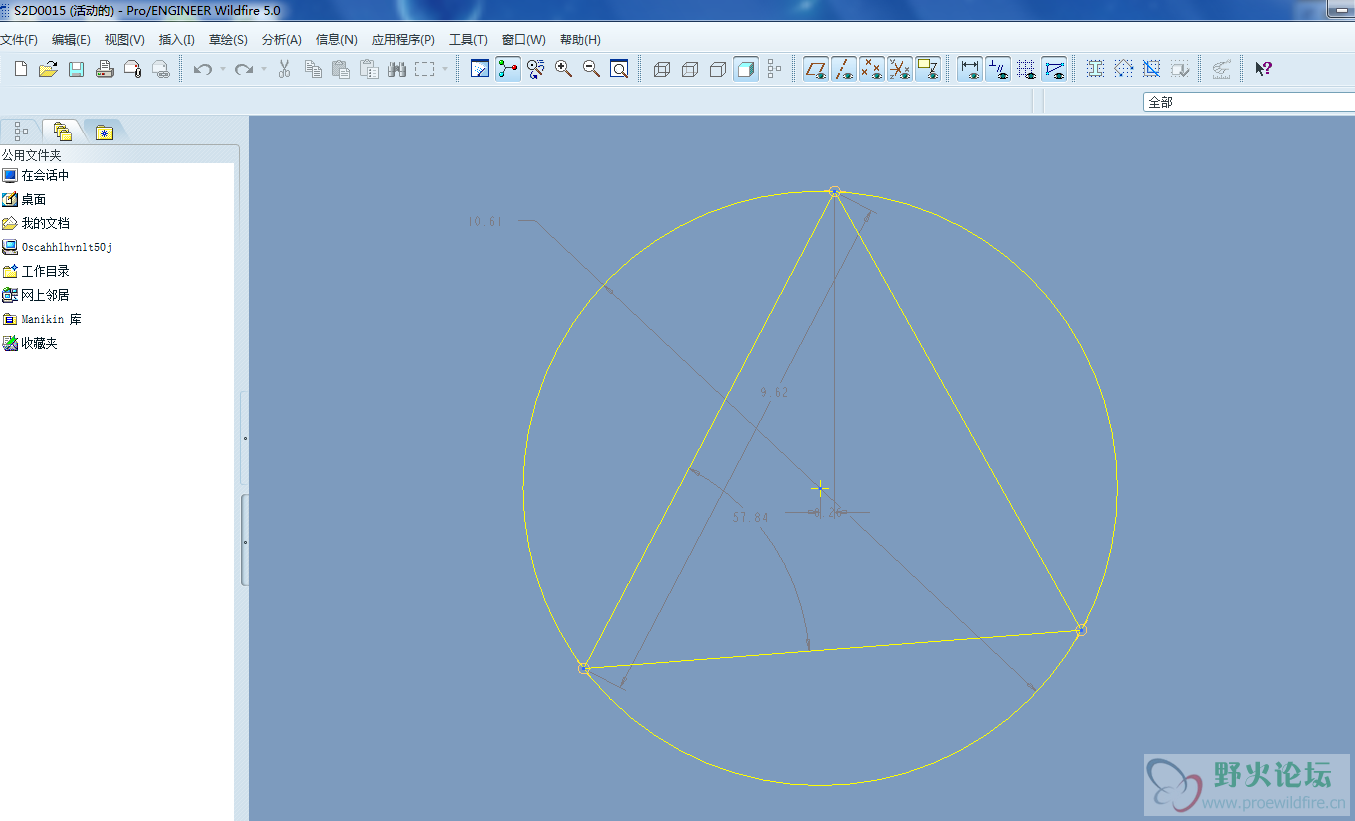Open the 全部 selection filter dropdown
Image resolution: width=1355 pixels, height=821 pixels.
pyautogui.click(x=1249, y=102)
